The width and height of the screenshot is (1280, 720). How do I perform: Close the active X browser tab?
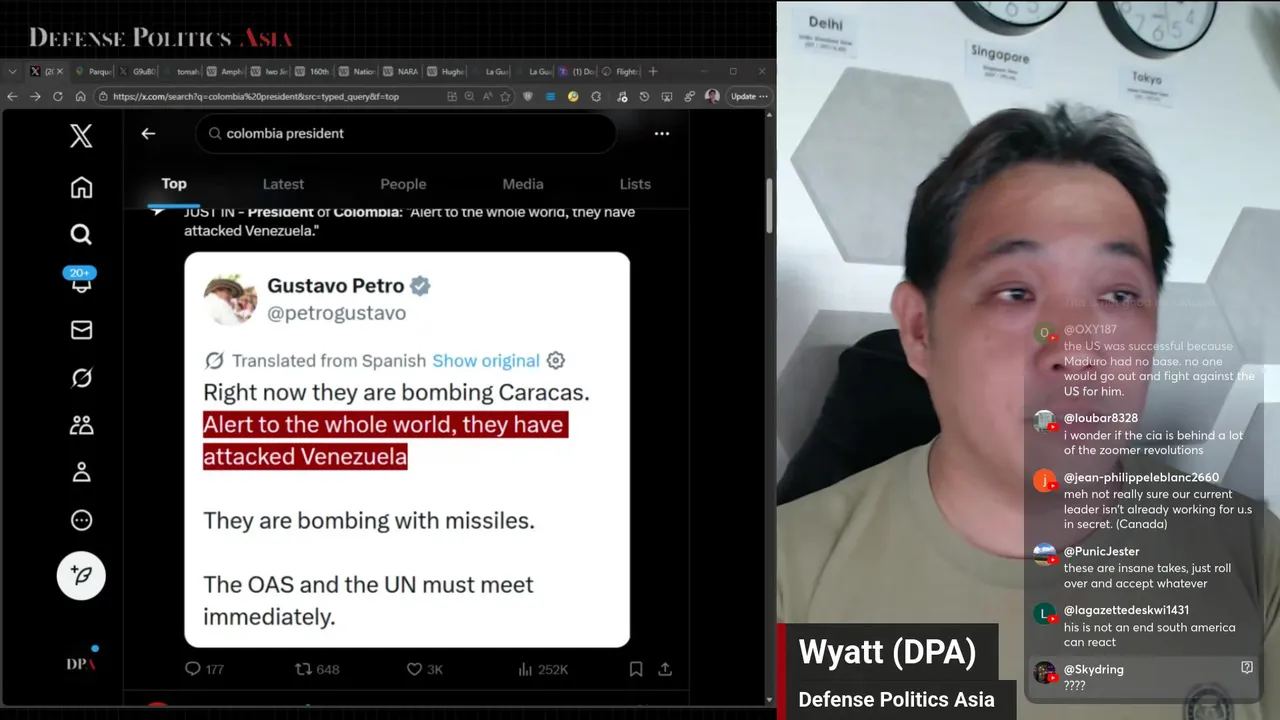click(x=60, y=71)
